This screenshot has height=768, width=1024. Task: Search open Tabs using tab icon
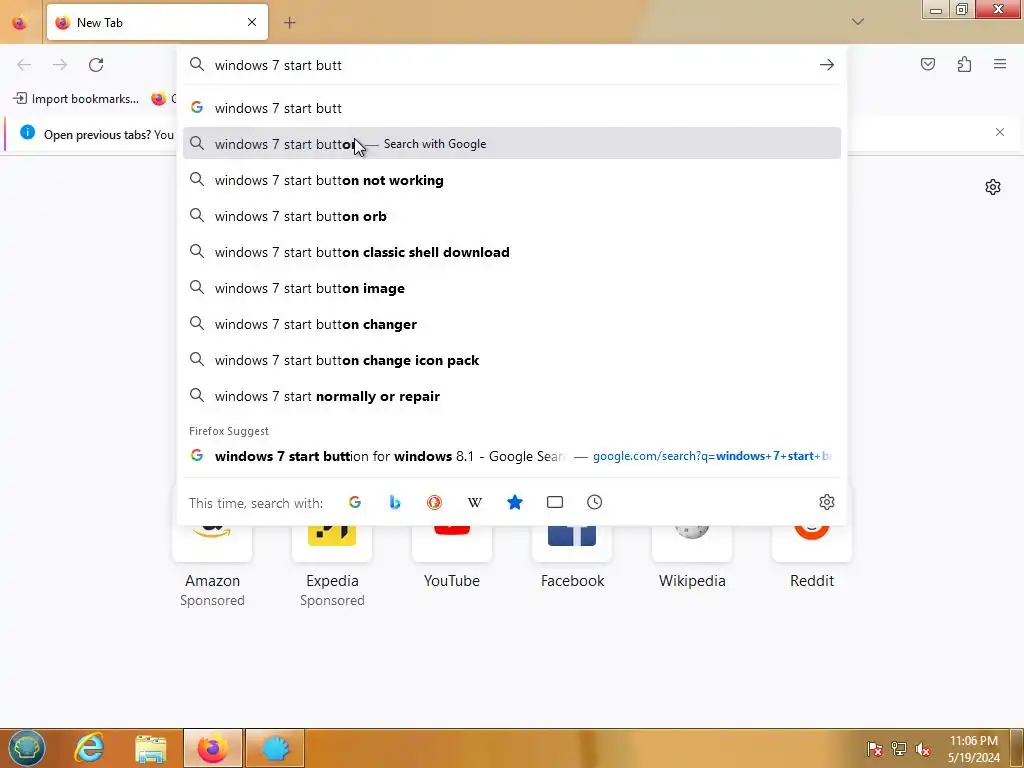[554, 502]
